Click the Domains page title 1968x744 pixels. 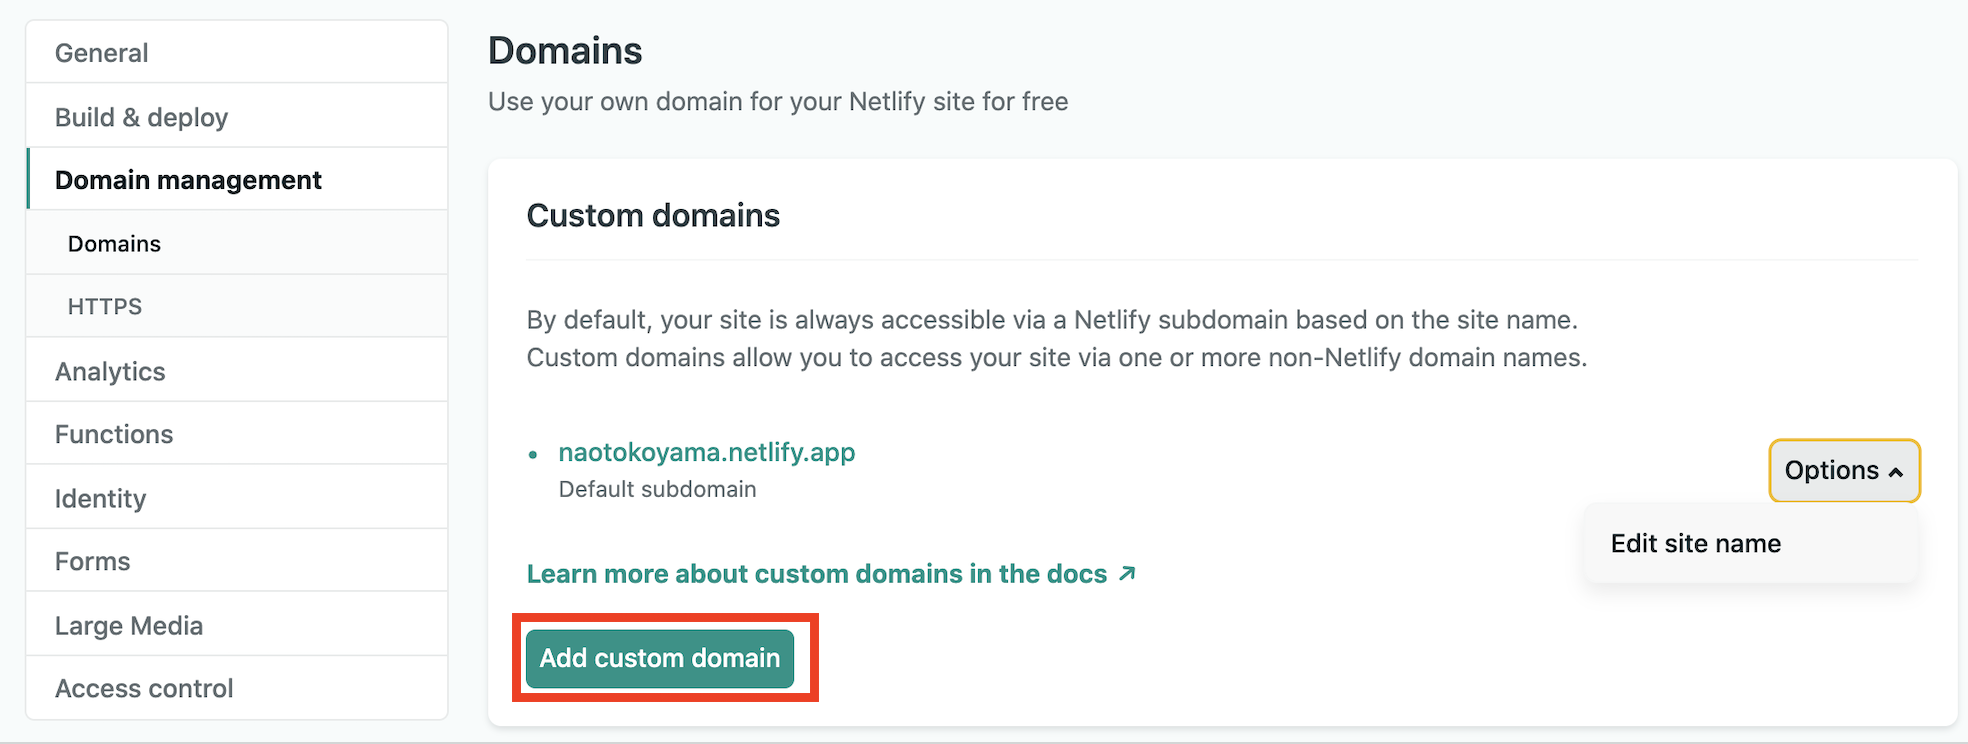coord(565,51)
